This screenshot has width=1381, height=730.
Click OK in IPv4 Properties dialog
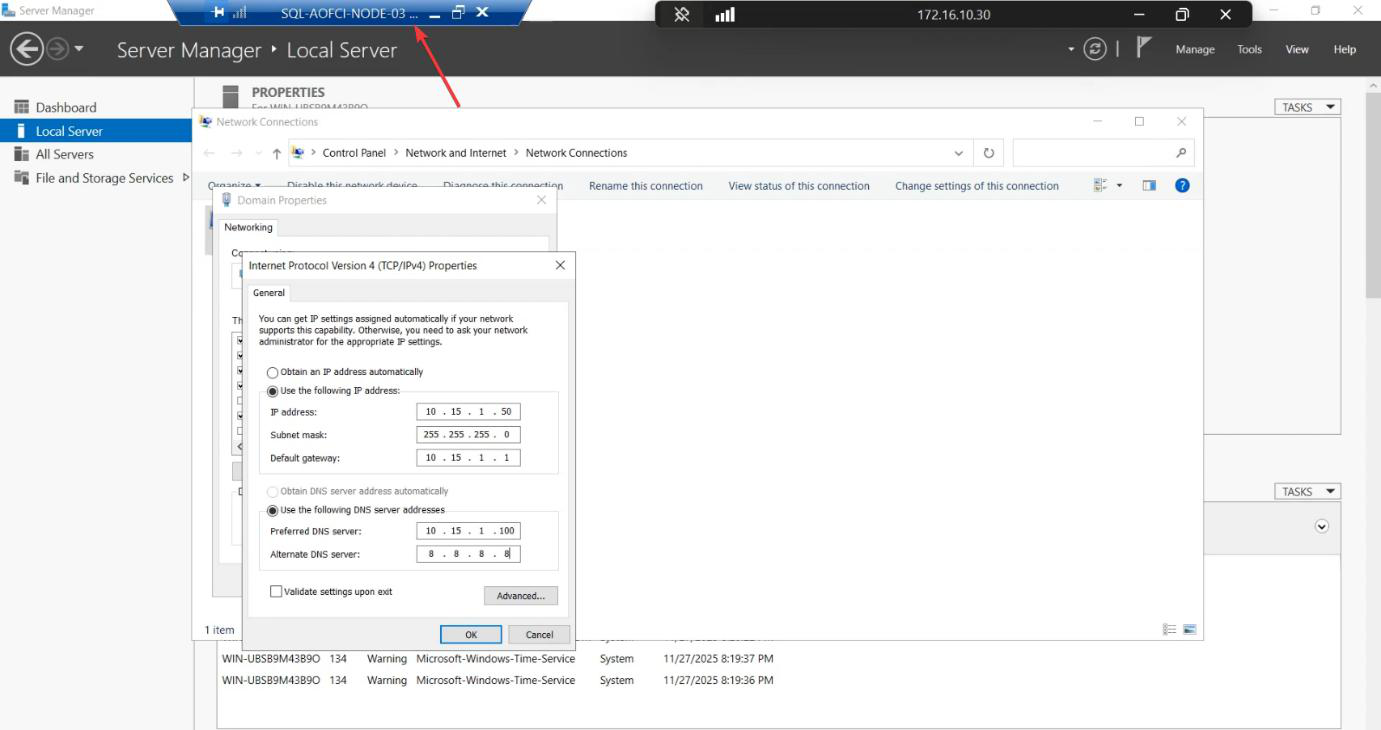[471, 635]
